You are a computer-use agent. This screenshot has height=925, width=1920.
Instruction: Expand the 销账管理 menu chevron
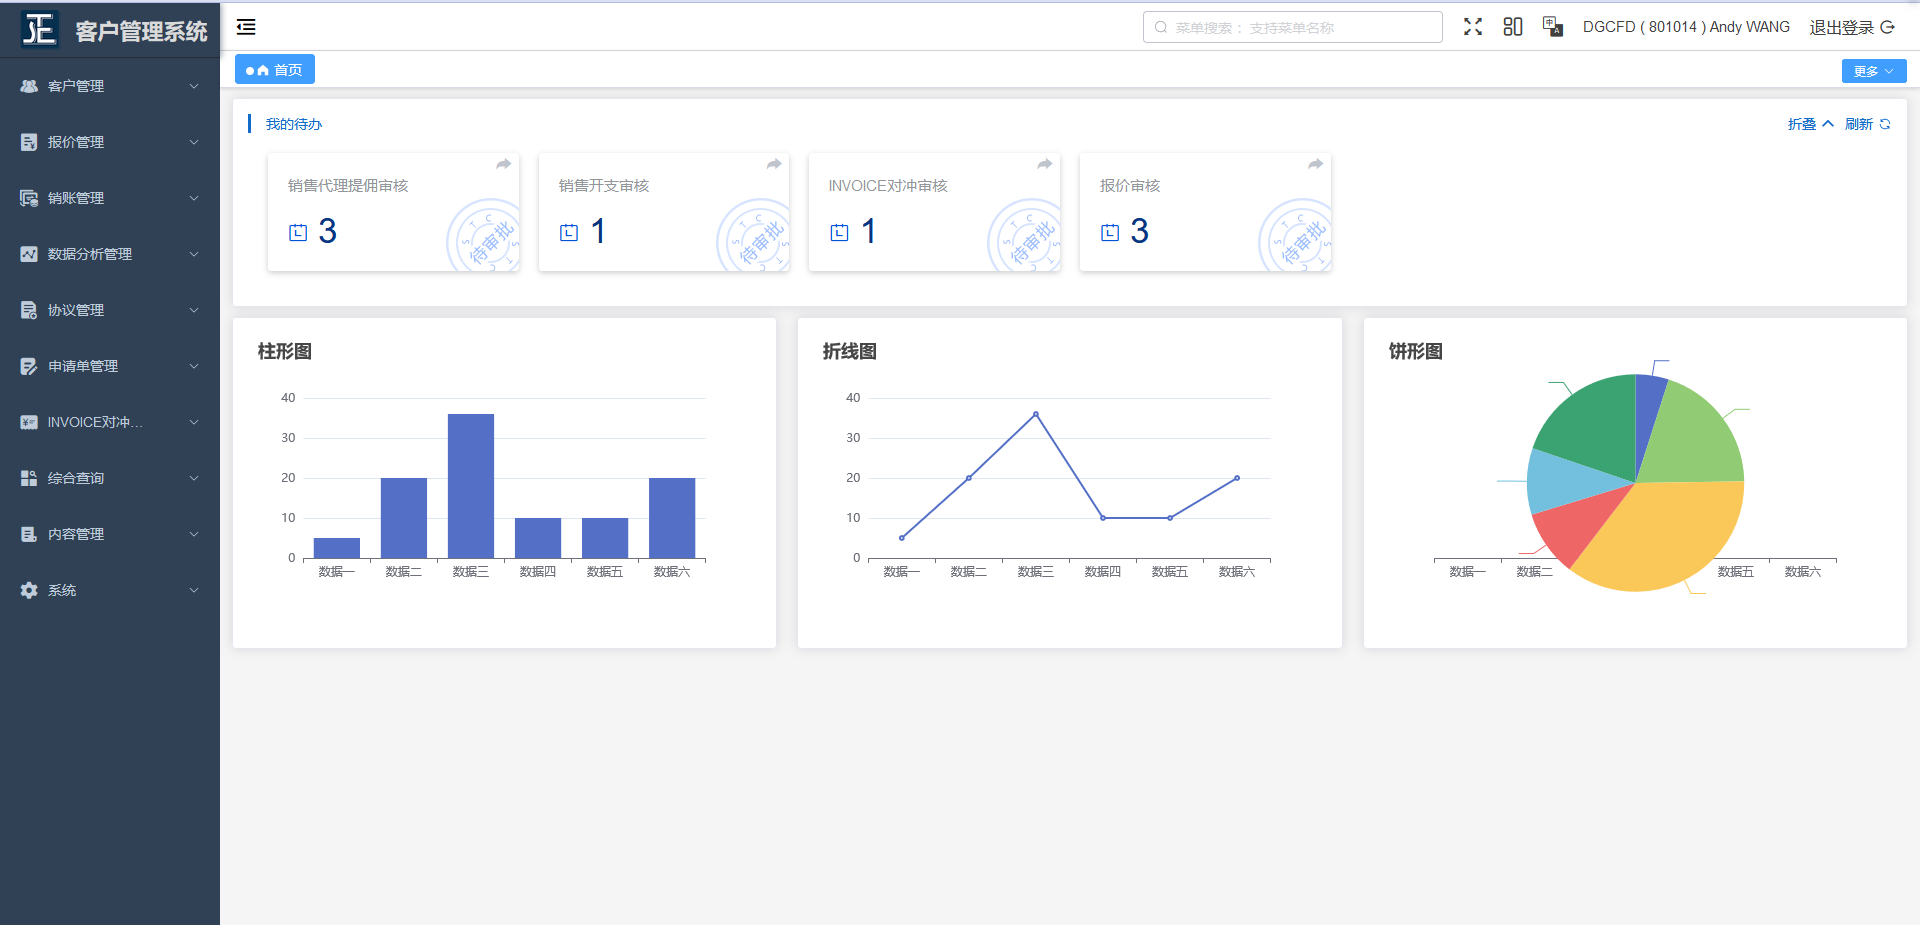pos(194,198)
